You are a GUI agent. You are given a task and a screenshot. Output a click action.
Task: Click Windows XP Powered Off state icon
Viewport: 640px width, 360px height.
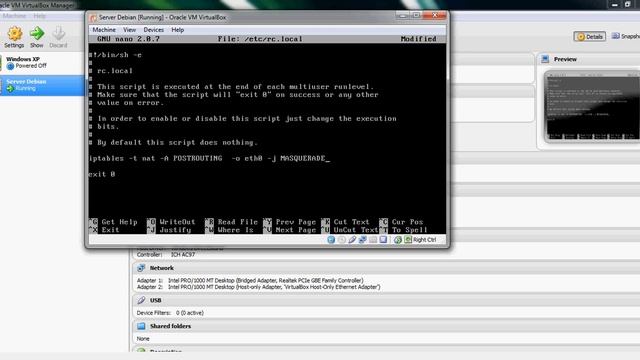(10, 66)
